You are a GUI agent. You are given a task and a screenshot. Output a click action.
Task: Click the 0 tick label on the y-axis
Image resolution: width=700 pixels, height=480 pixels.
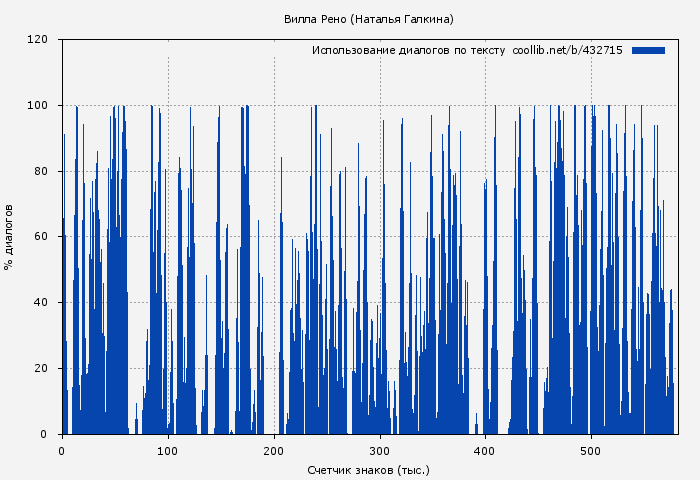(x=44, y=434)
